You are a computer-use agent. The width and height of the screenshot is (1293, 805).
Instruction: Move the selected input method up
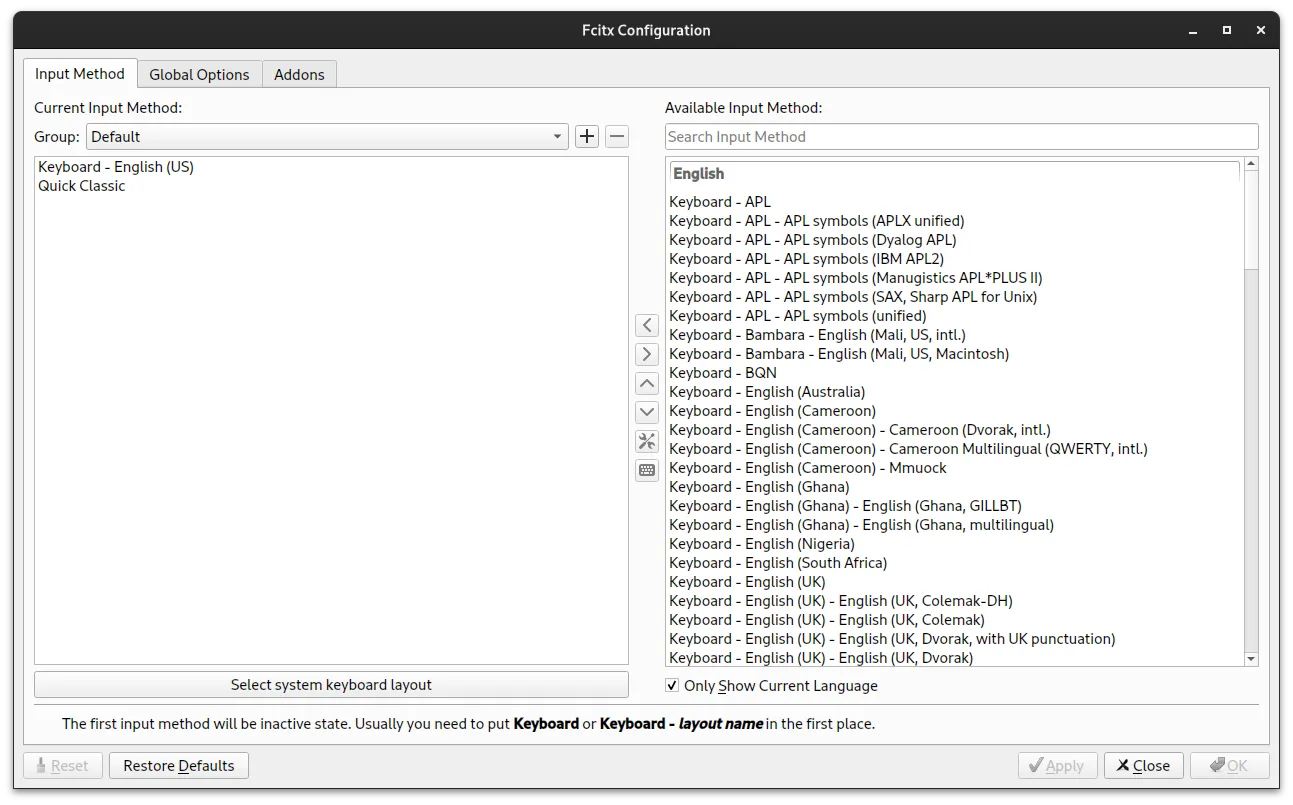click(646, 383)
